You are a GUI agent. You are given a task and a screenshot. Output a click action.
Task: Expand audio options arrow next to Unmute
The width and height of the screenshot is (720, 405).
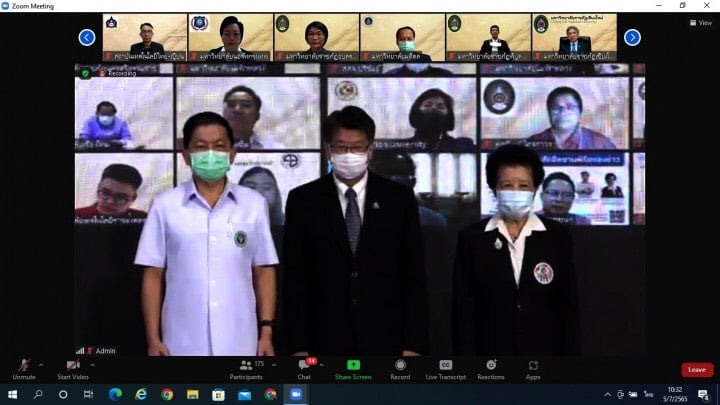41,364
